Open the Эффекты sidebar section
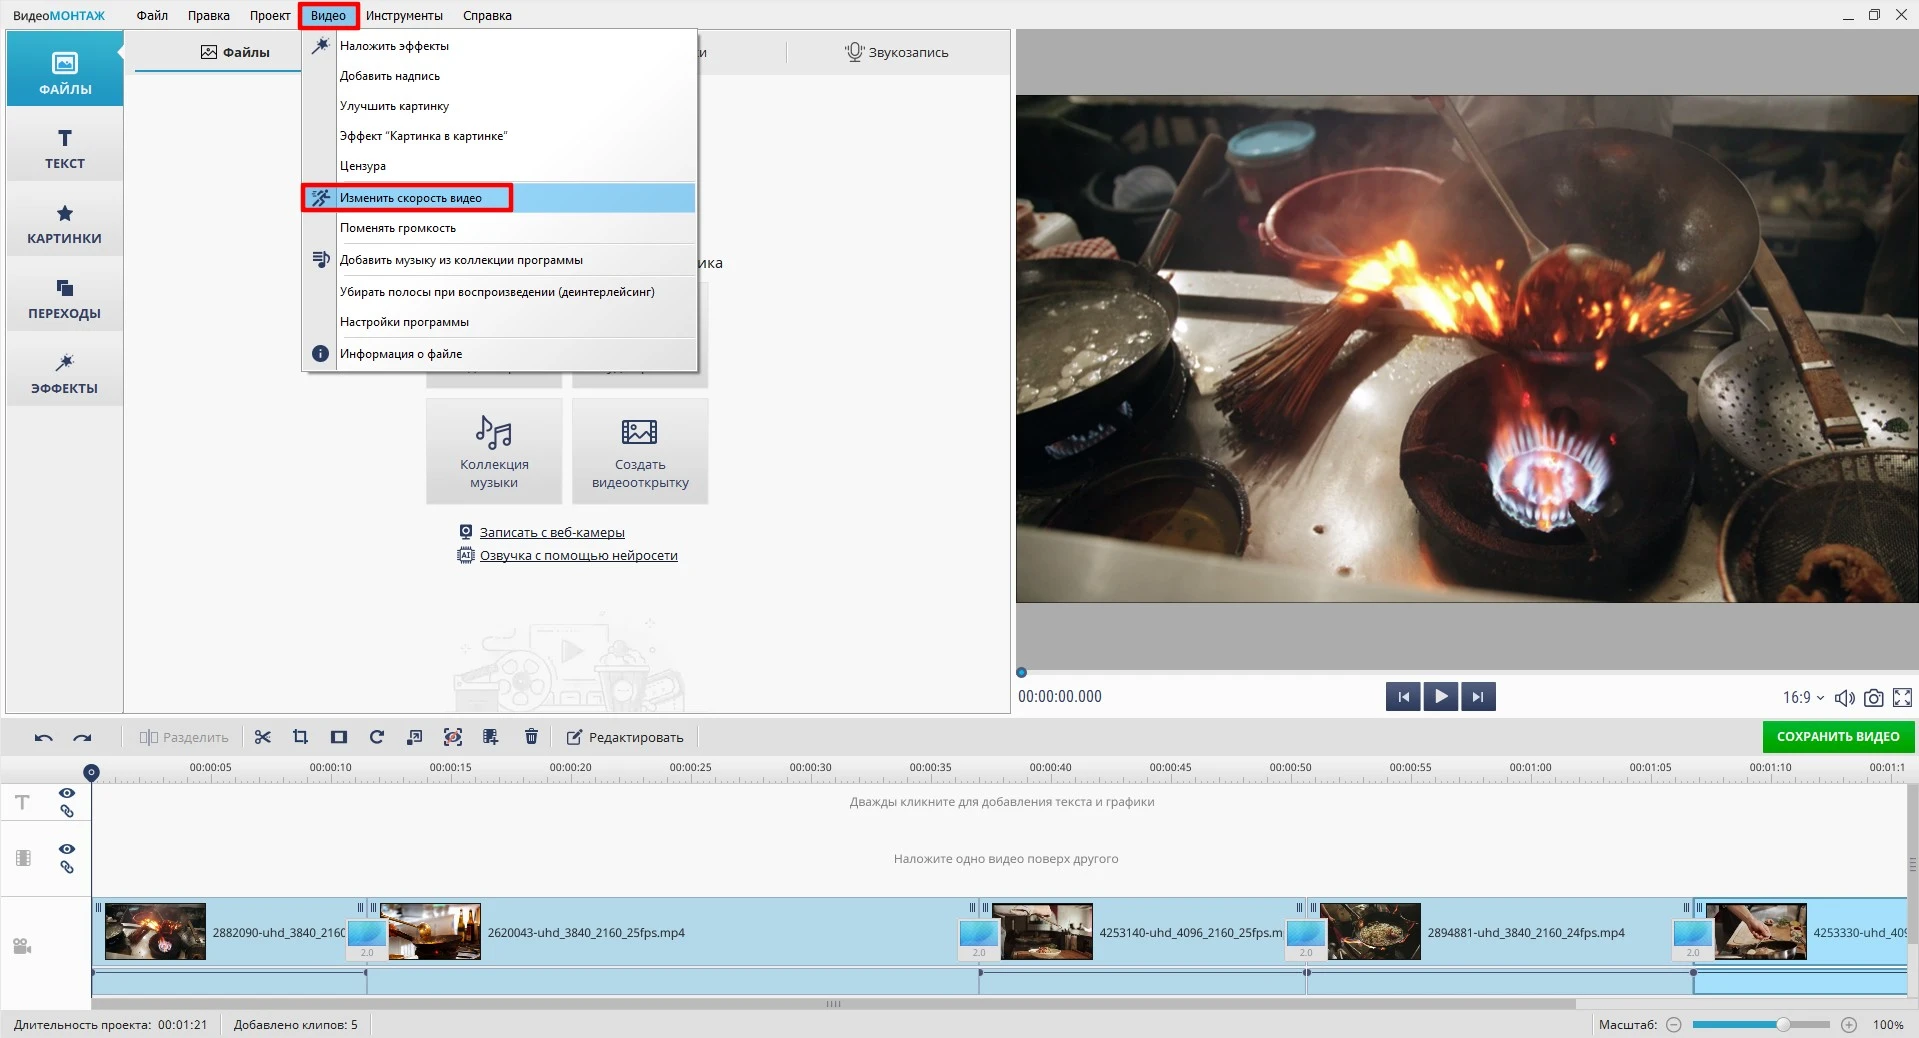Screen dimensions: 1919x1038 tap(64, 372)
